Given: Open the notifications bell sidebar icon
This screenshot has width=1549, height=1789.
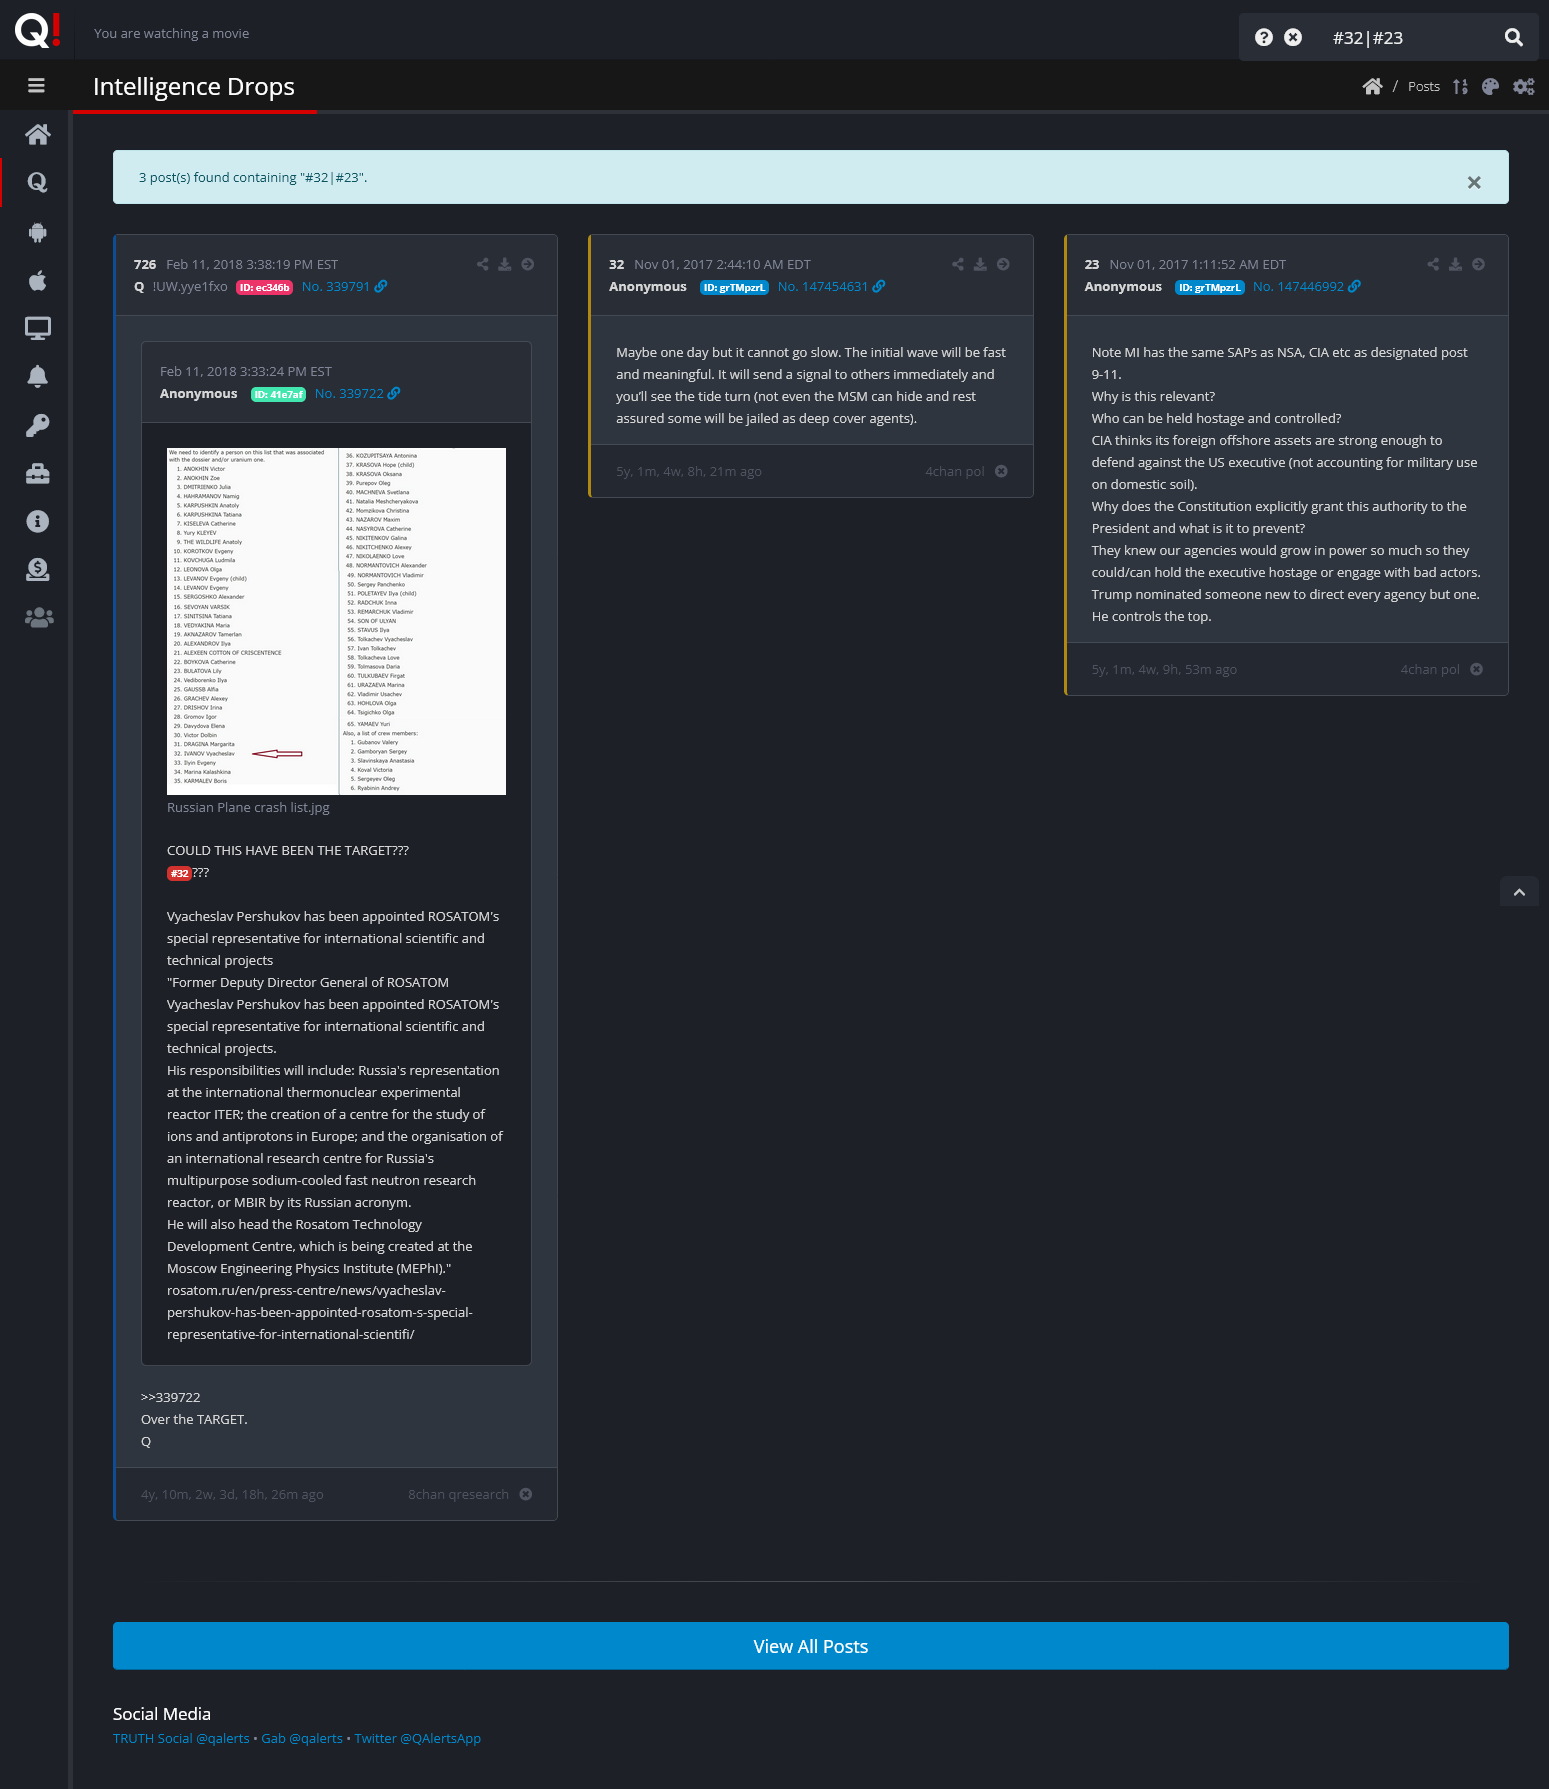Looking at the screenshot, I should click(38, 376).
